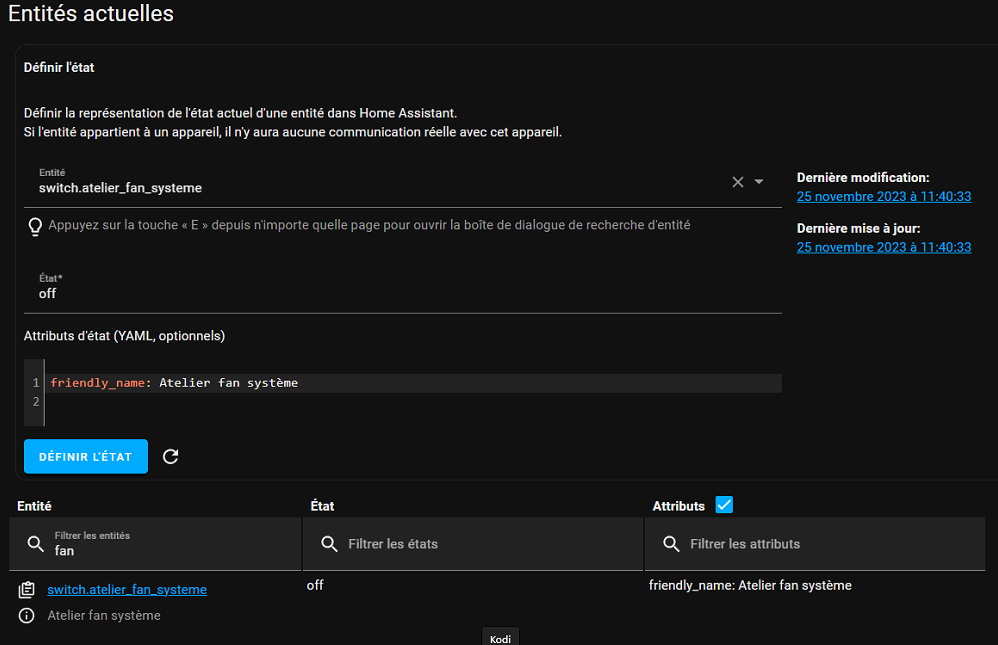This screenshot has width=998, height=645.
Task: Click line 2 in the YAML editor
Action: point(416,402)
